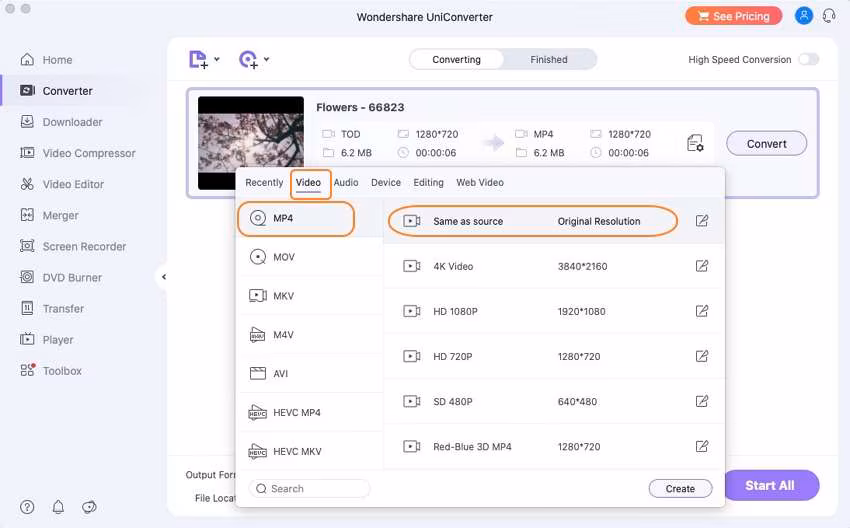Edit the 4K Video preset
The image size is (850, 528).
[701, 266]
